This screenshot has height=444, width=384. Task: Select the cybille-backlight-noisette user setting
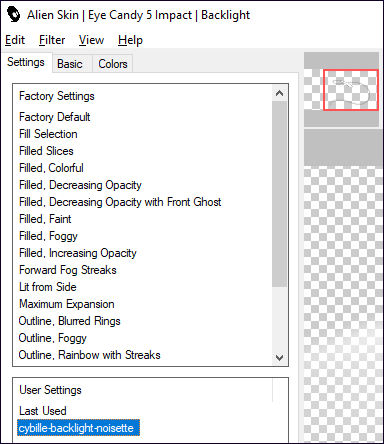click(78, 428)
